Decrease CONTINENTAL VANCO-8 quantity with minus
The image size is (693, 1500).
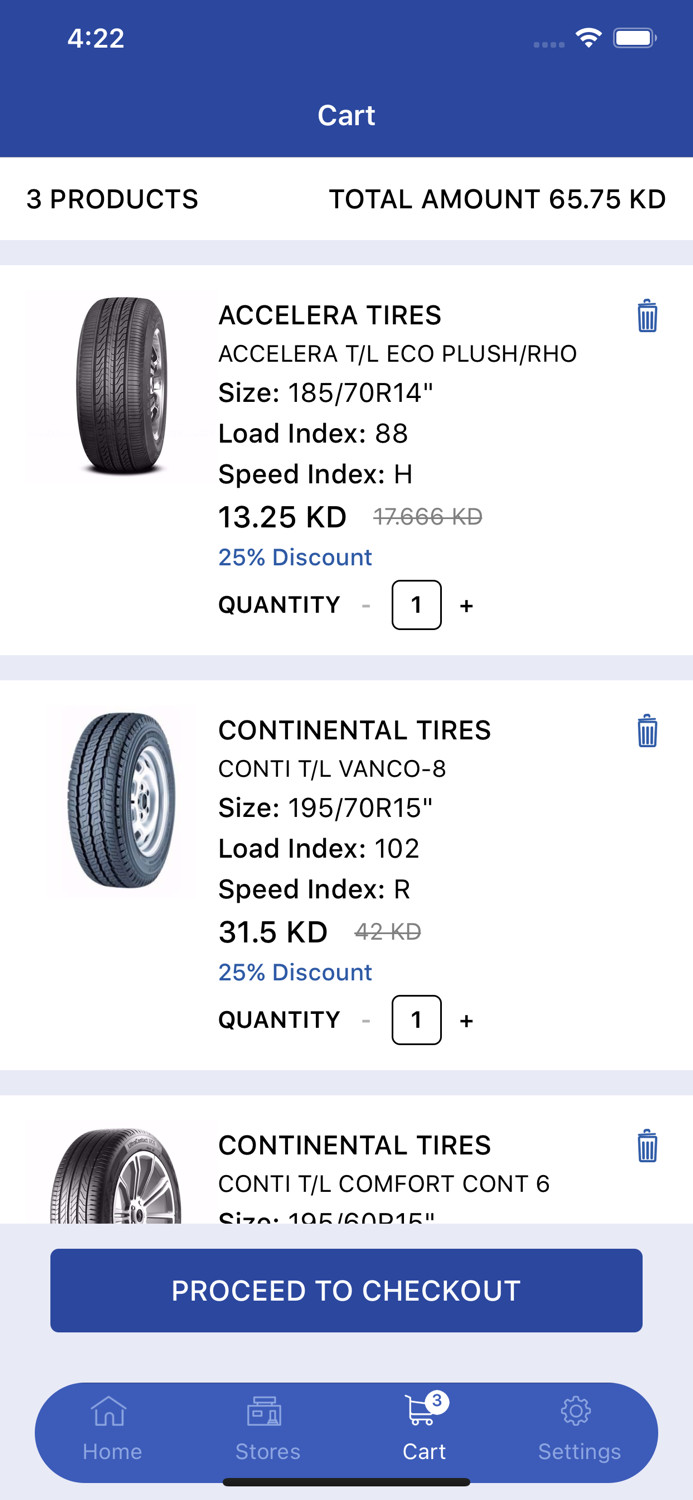point(366,1020)
